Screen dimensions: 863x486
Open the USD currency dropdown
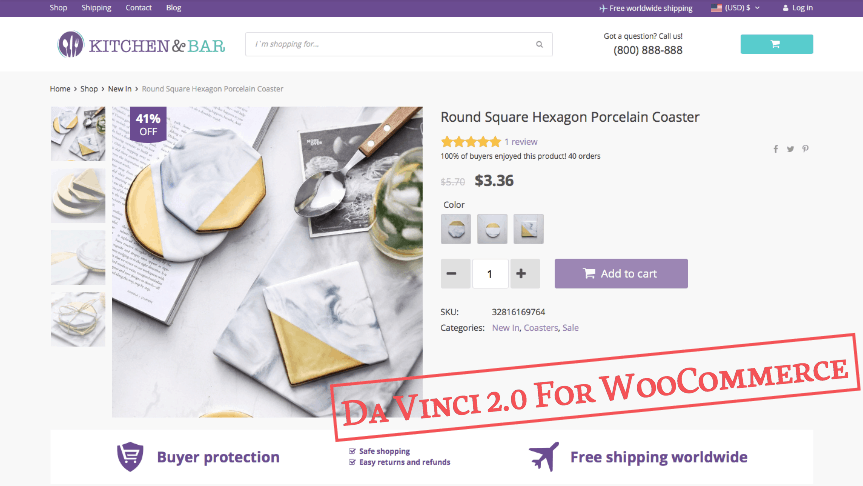pyautogui.click(x=735, y=8)
